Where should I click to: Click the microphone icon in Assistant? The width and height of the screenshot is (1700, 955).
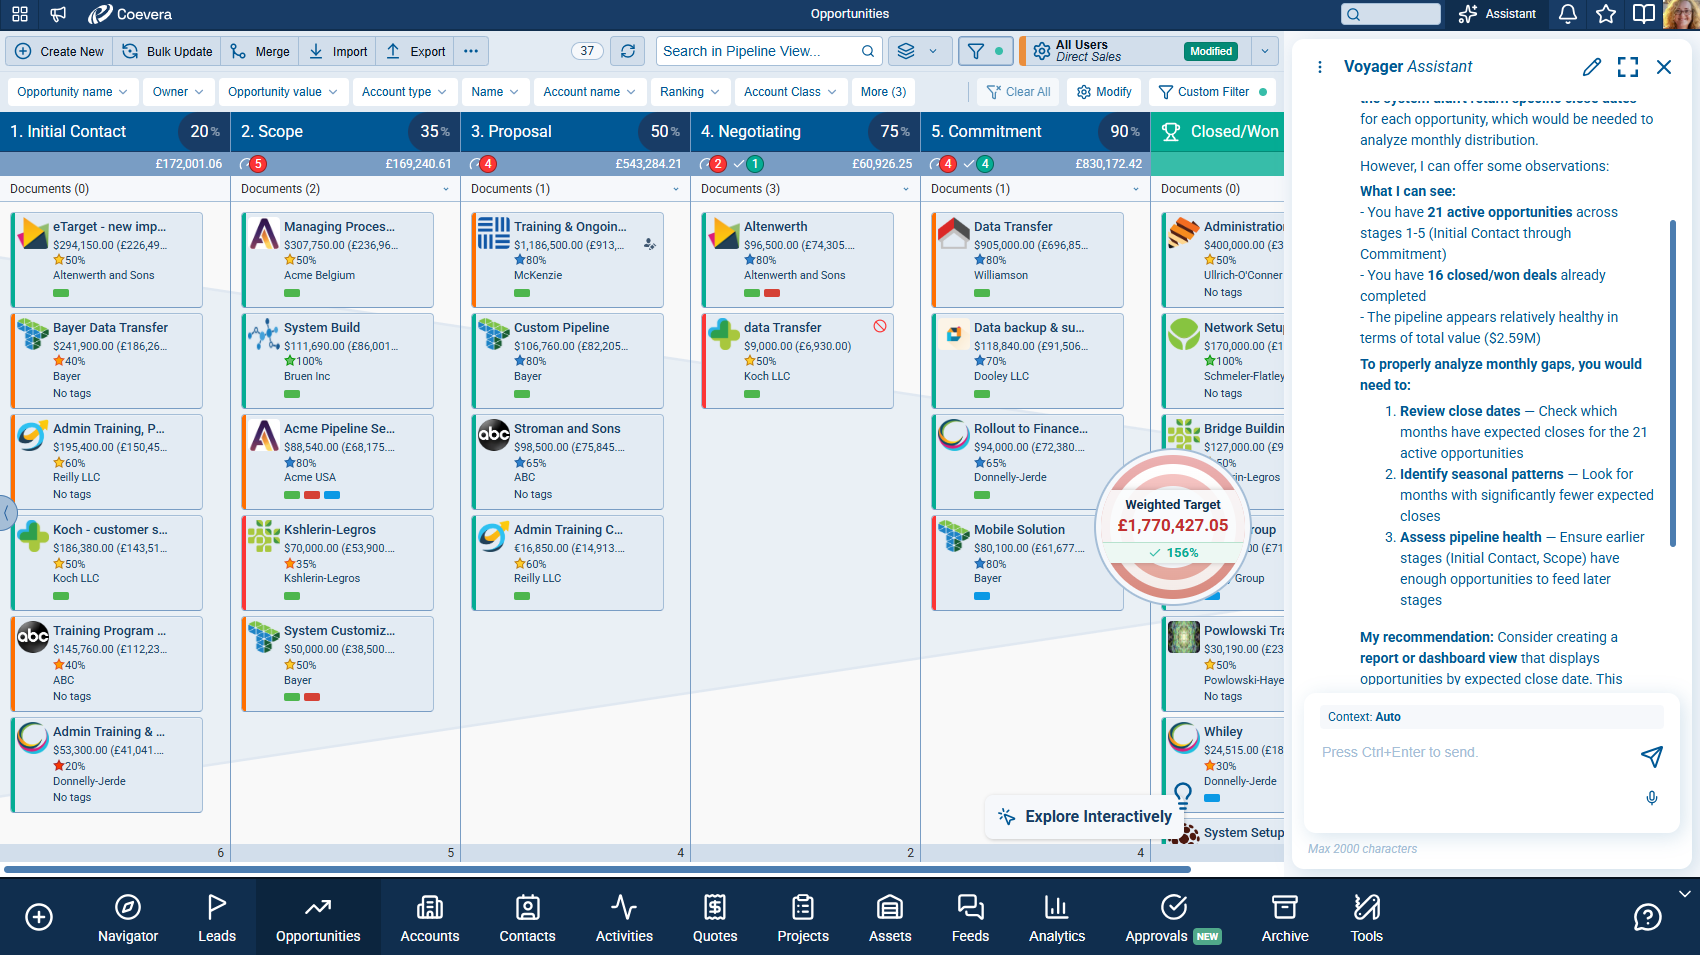coord(1652,797)
